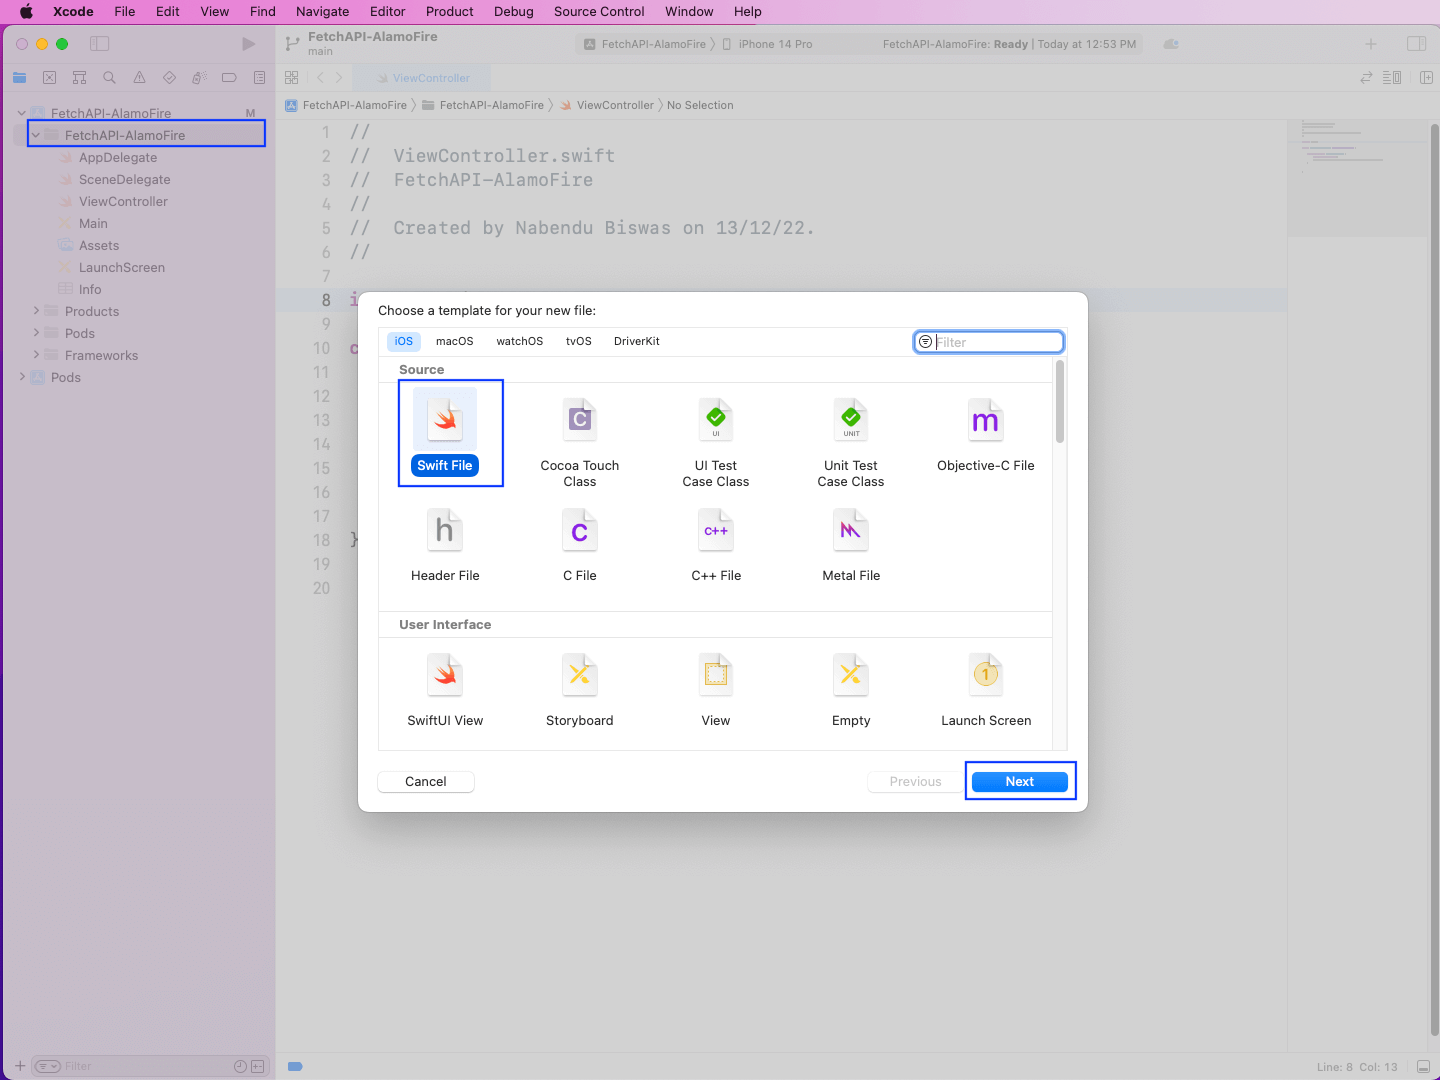Toggle the debug area at bottom right
Viewport: 1440px width, 1080px height.
(x=1423, y=1067)
